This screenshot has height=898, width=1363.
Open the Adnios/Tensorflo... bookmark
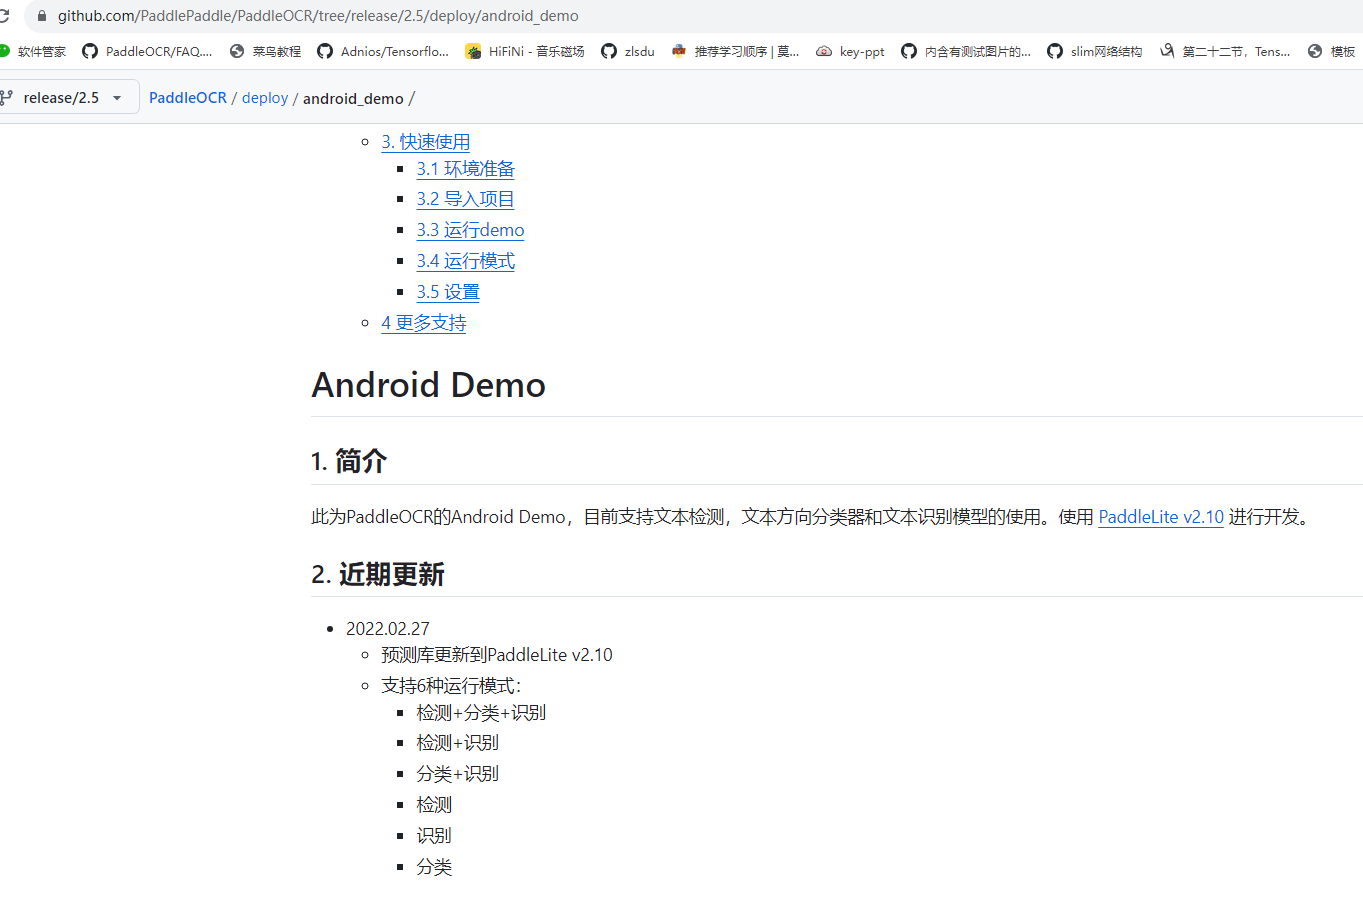tap(383, 51)
